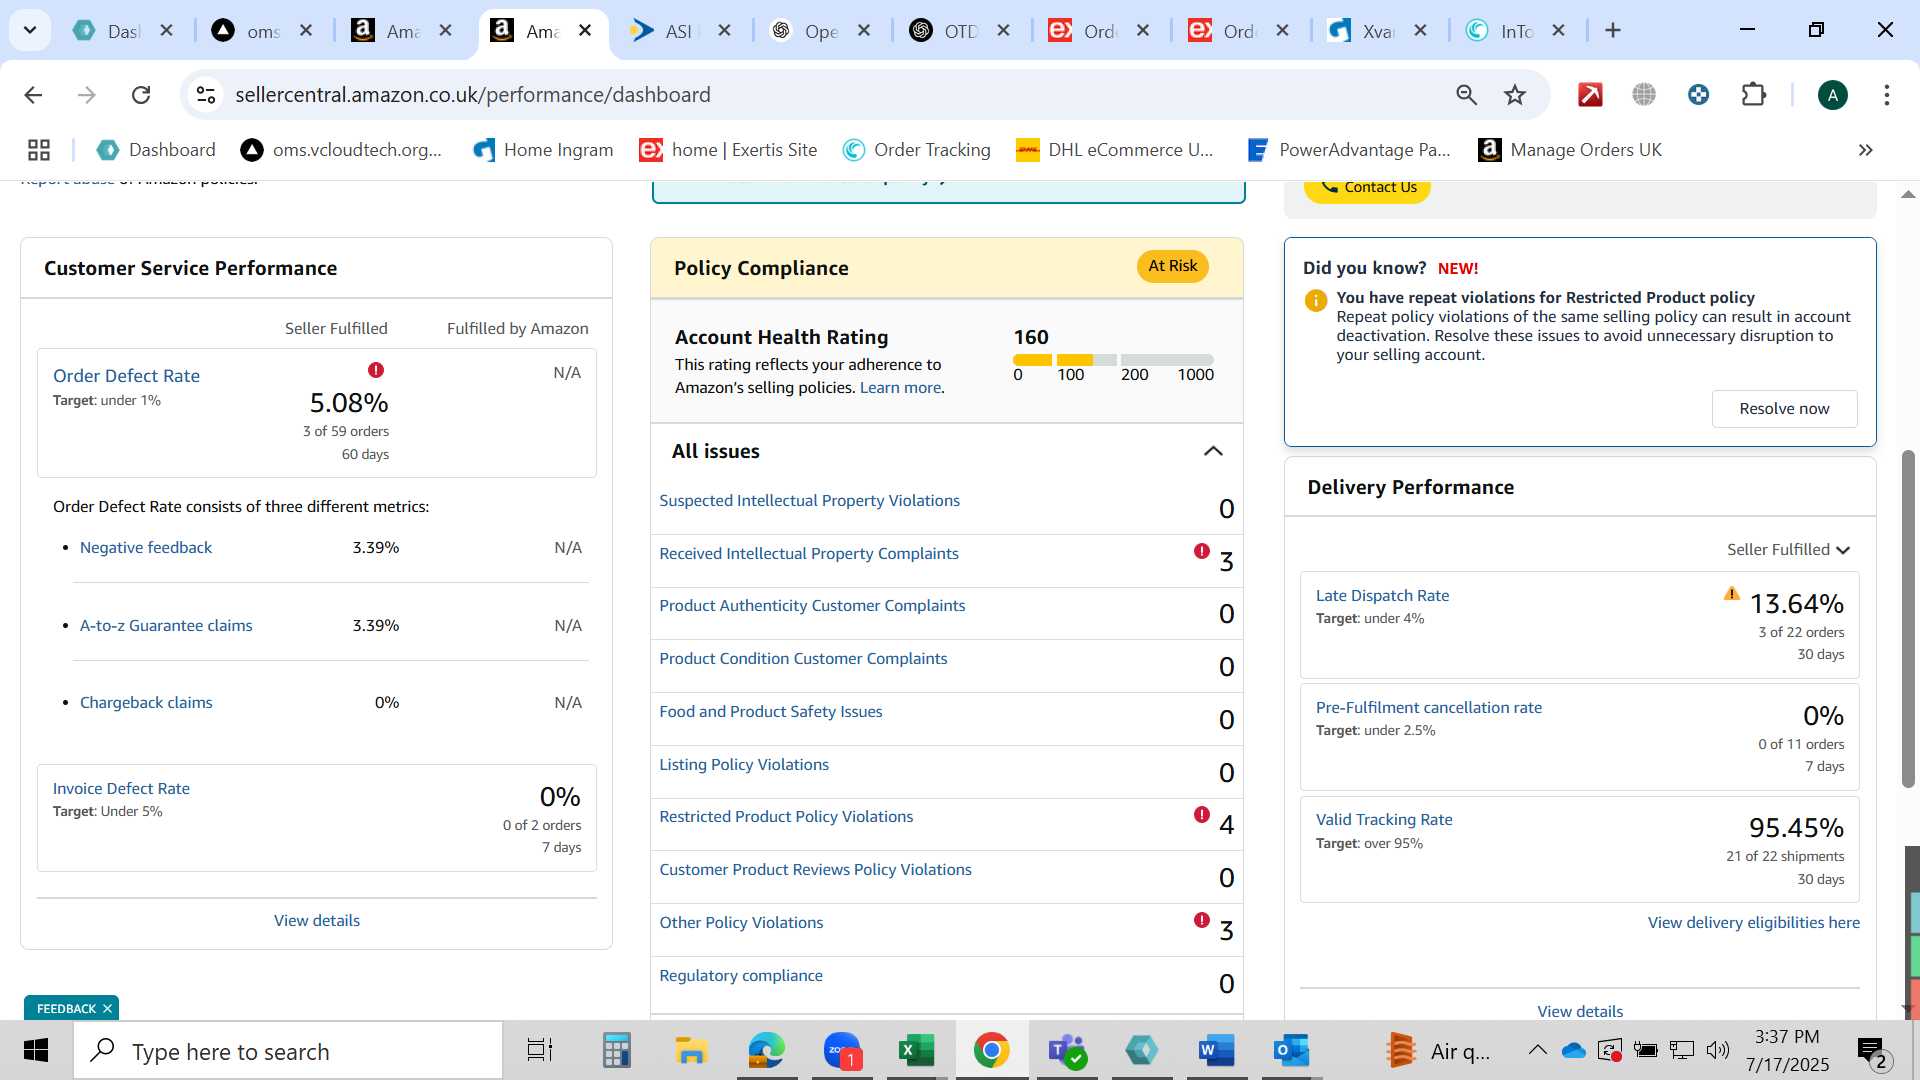
Task: Click Learn more under Account Health Rating
Action: [x=900, y=388]
